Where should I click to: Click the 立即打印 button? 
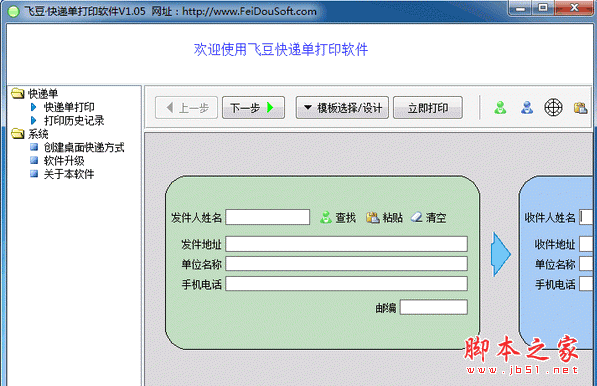tap(428, 108)
